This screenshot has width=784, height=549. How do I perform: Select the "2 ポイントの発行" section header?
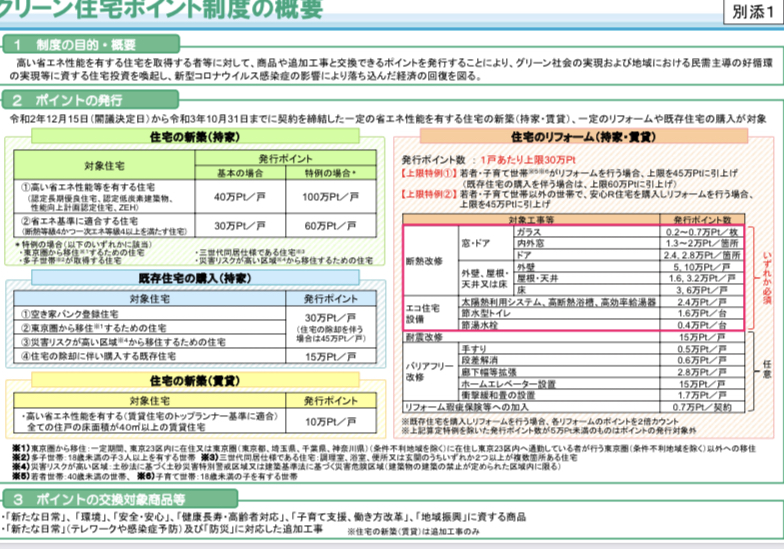click(x=90, y=100)
